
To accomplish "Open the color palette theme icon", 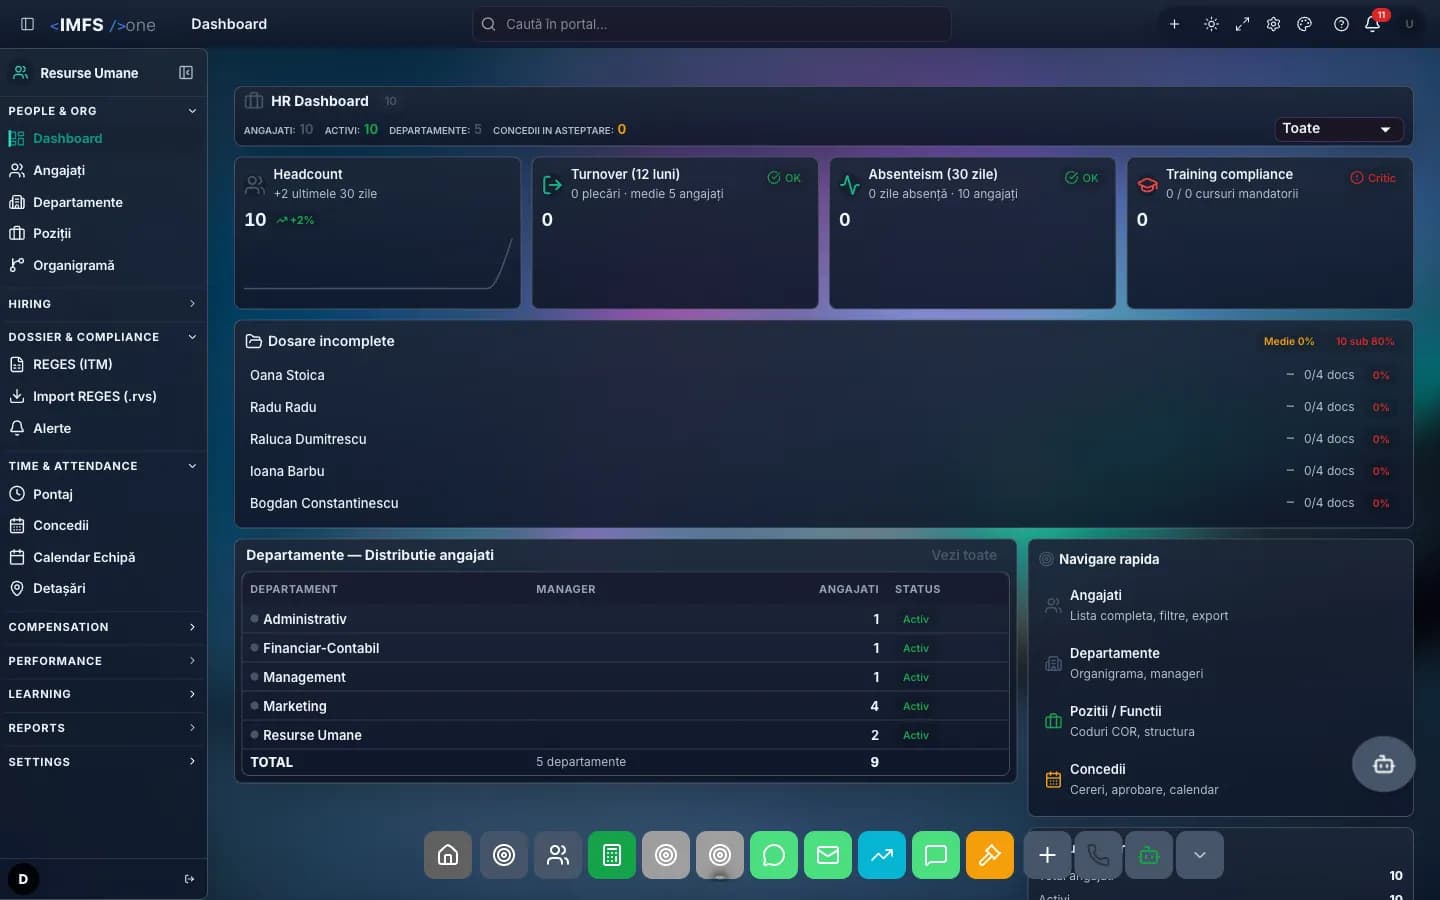I will 1304,24.
